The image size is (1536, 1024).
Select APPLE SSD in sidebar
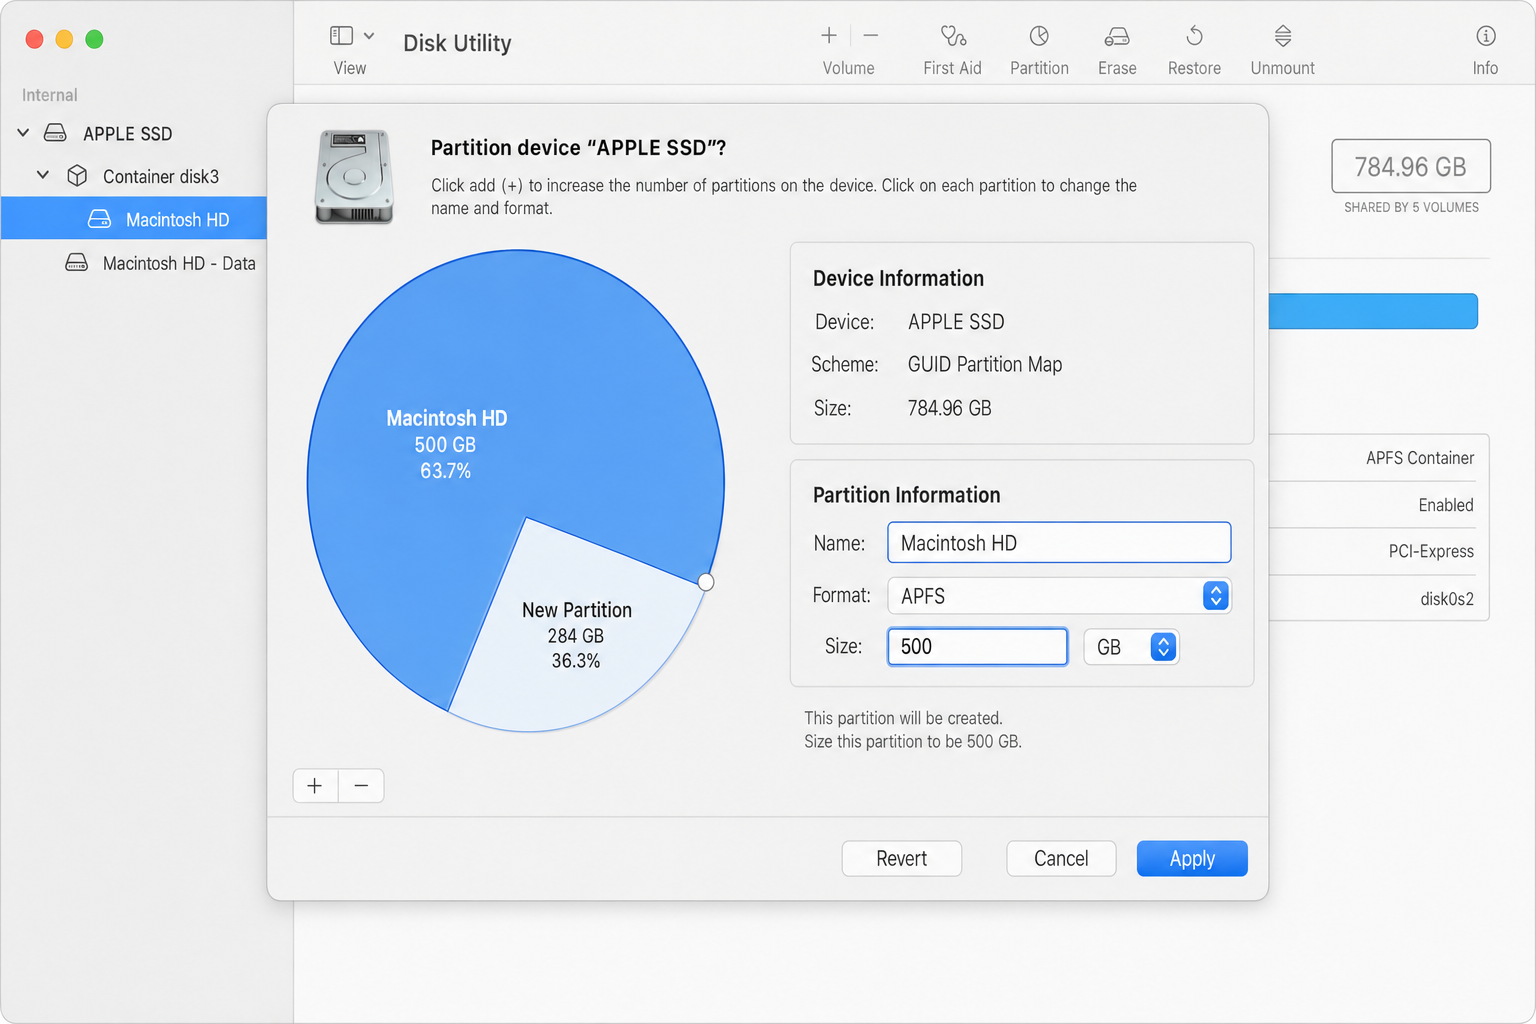[x=127, y=133]
